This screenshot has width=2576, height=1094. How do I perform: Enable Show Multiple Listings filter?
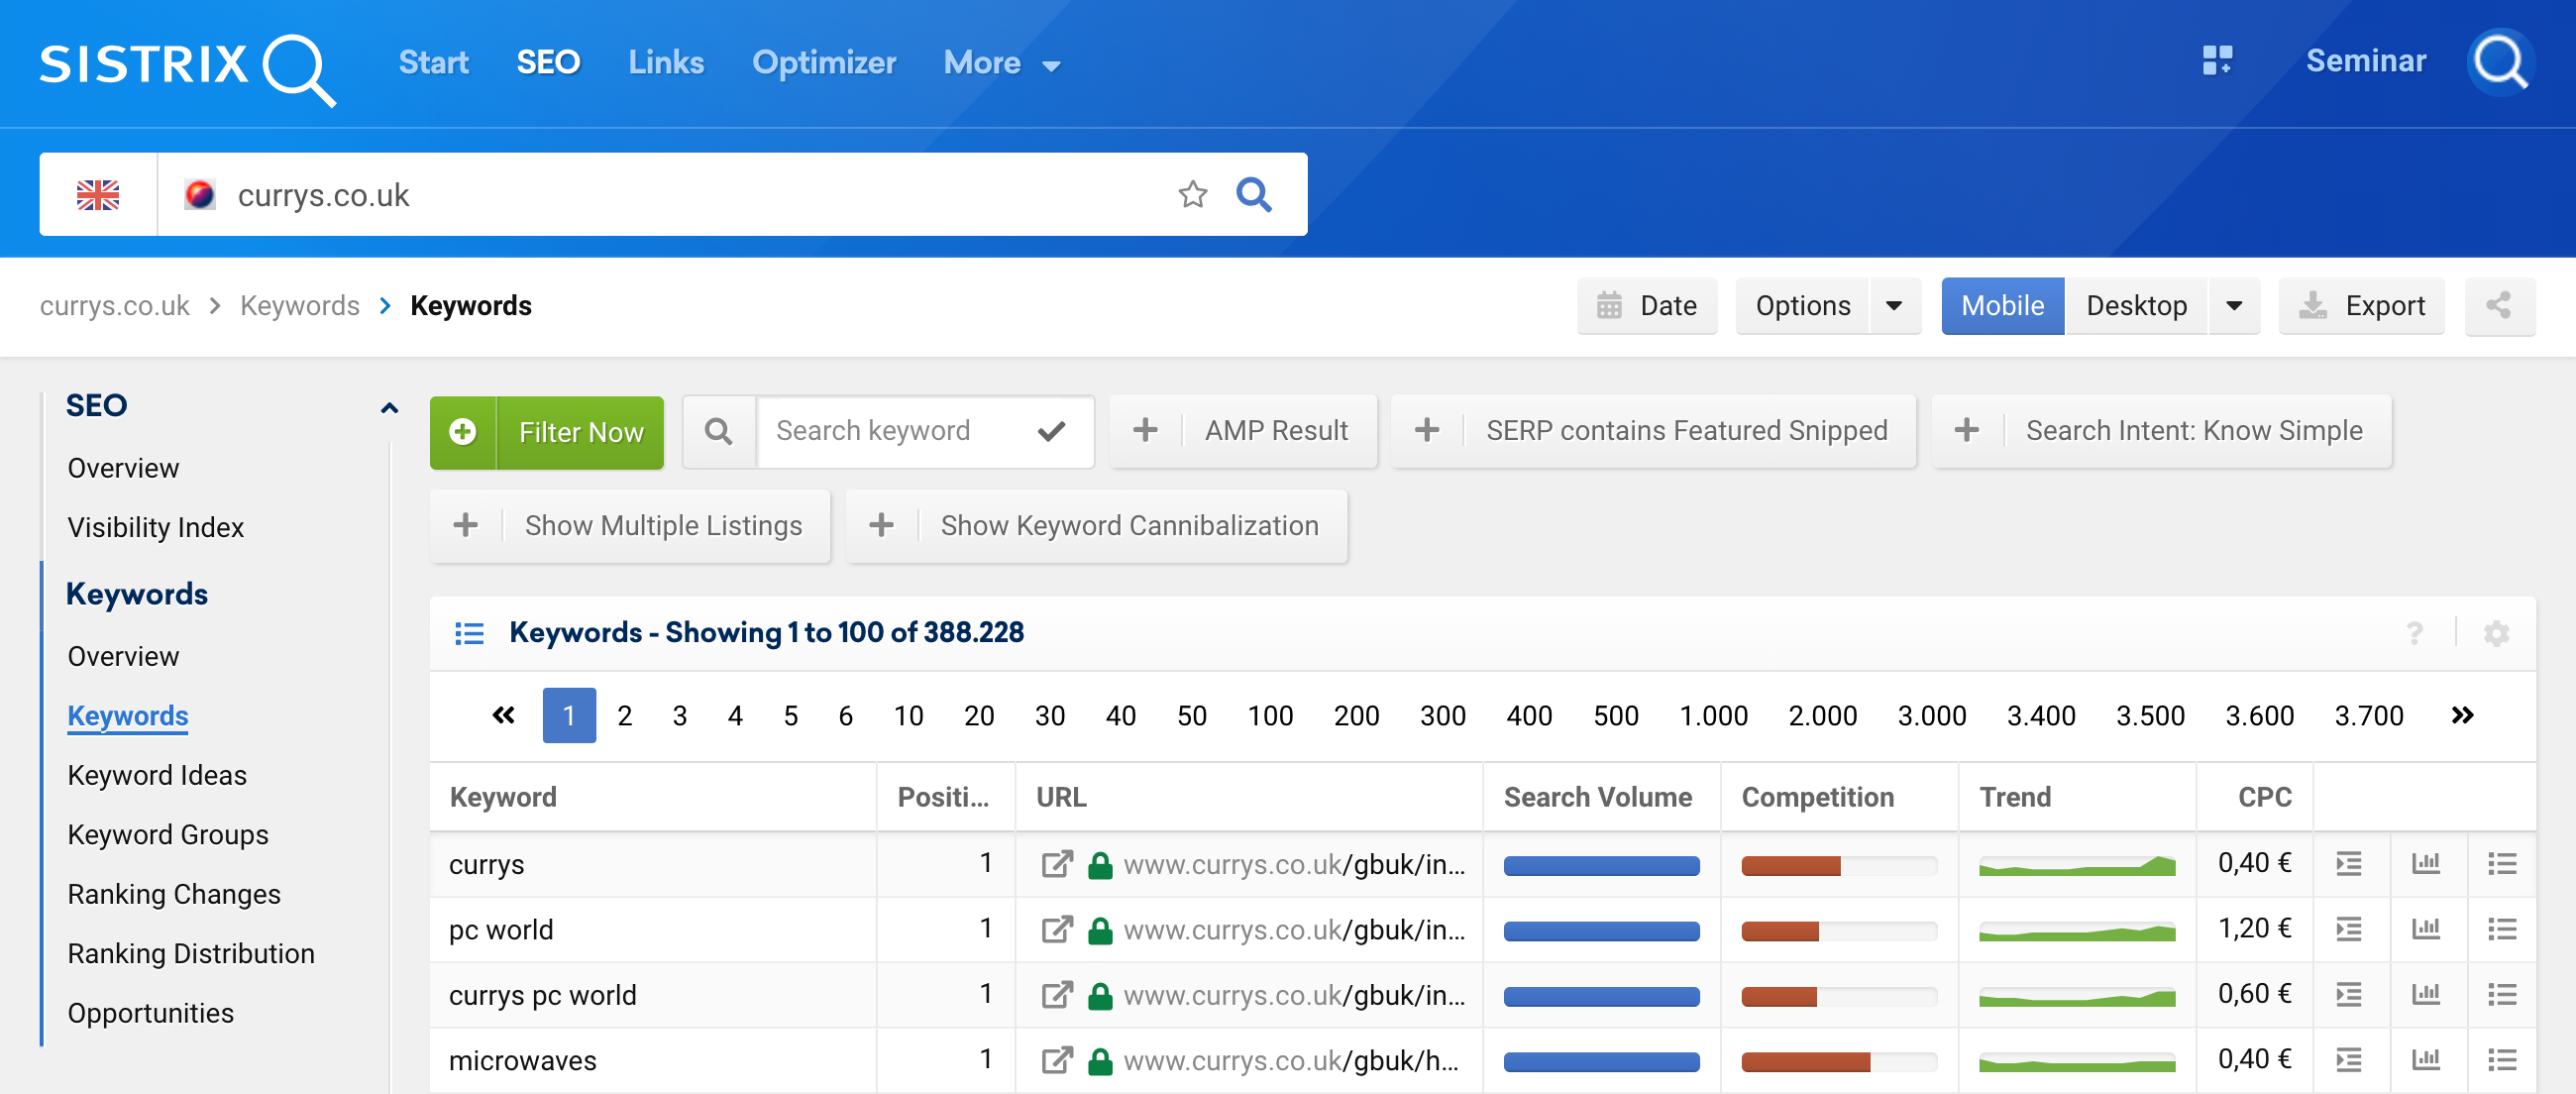[630, 526]
